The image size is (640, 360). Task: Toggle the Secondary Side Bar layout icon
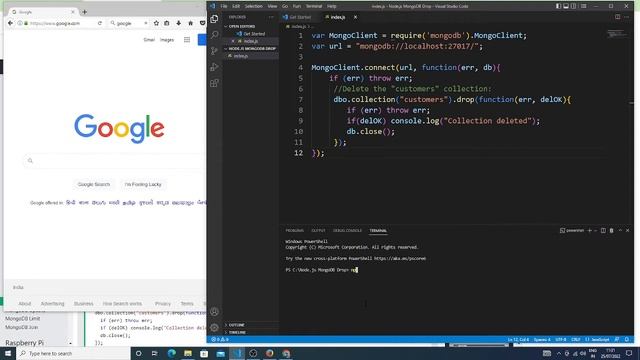tap(574, 6)
